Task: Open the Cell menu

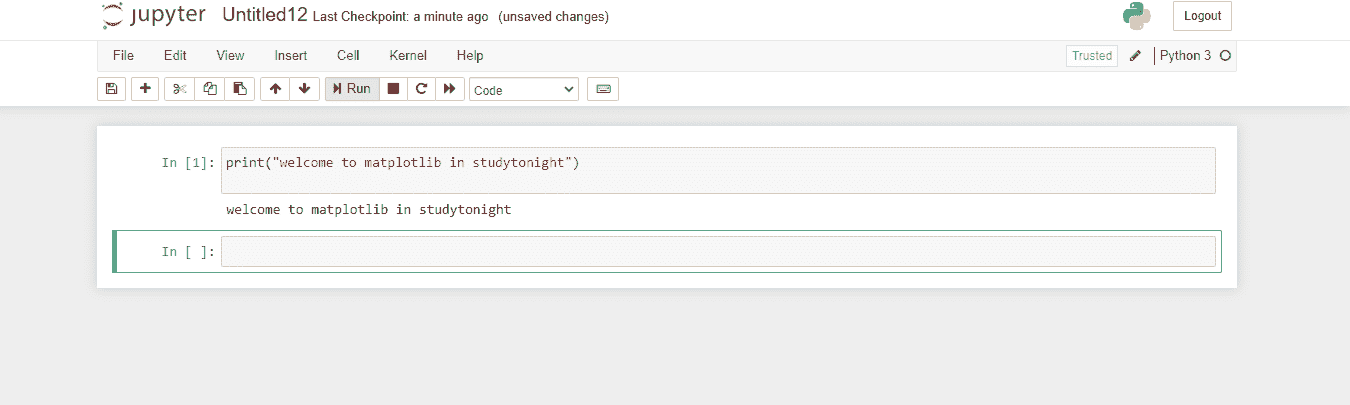Action: tap(348, 56)
